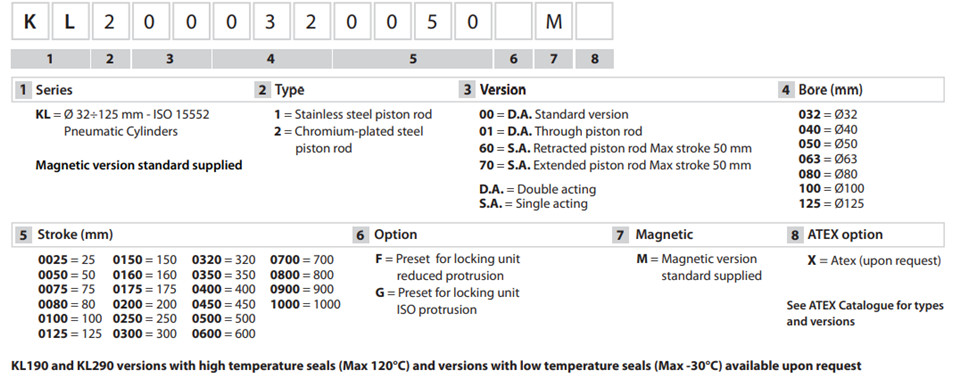
Task: Select version code 70 entry
Action: (x=615, y=165)
